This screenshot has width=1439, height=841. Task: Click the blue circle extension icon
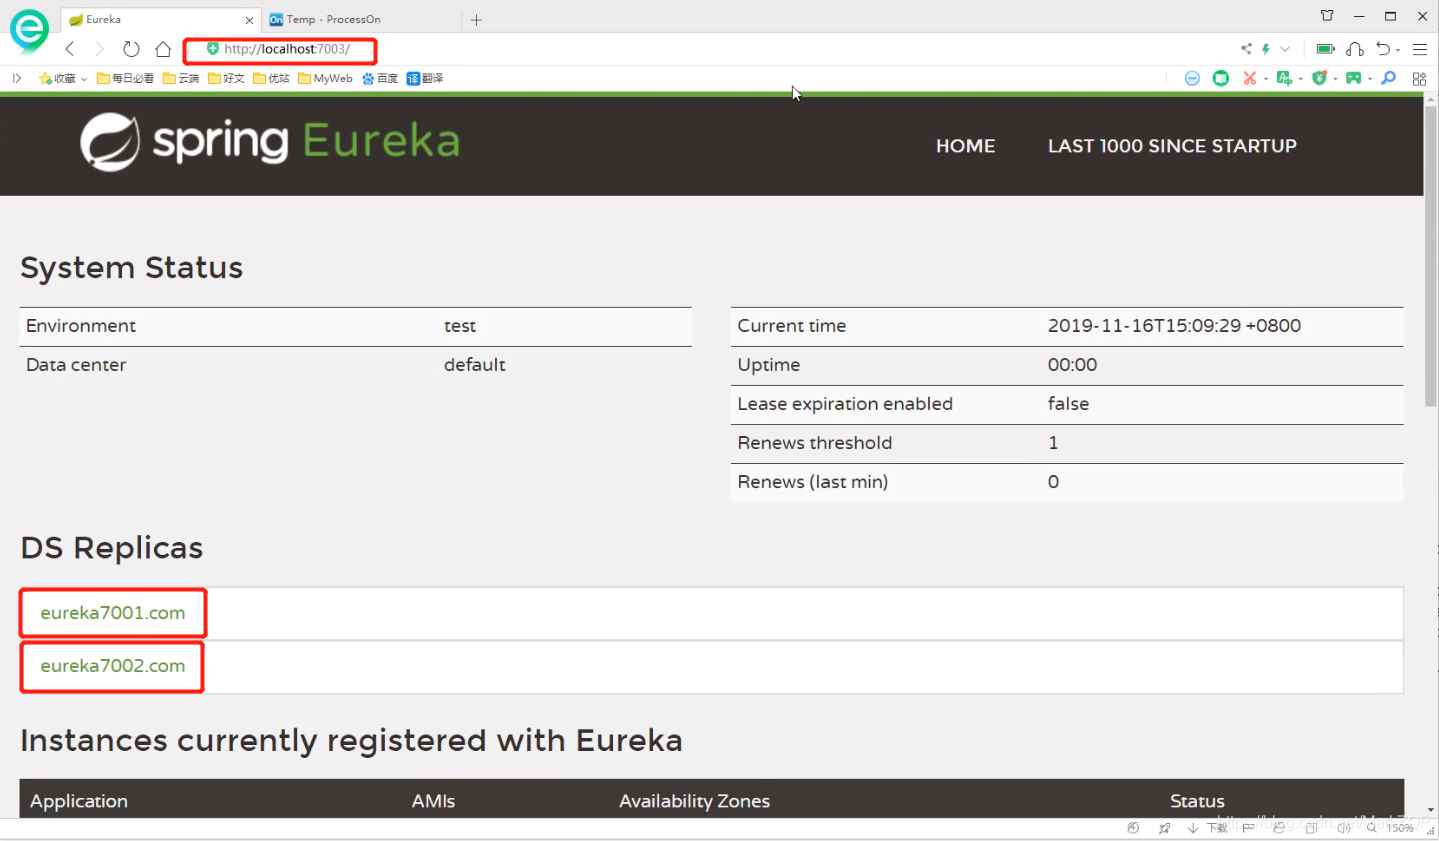coord(1192,78)
